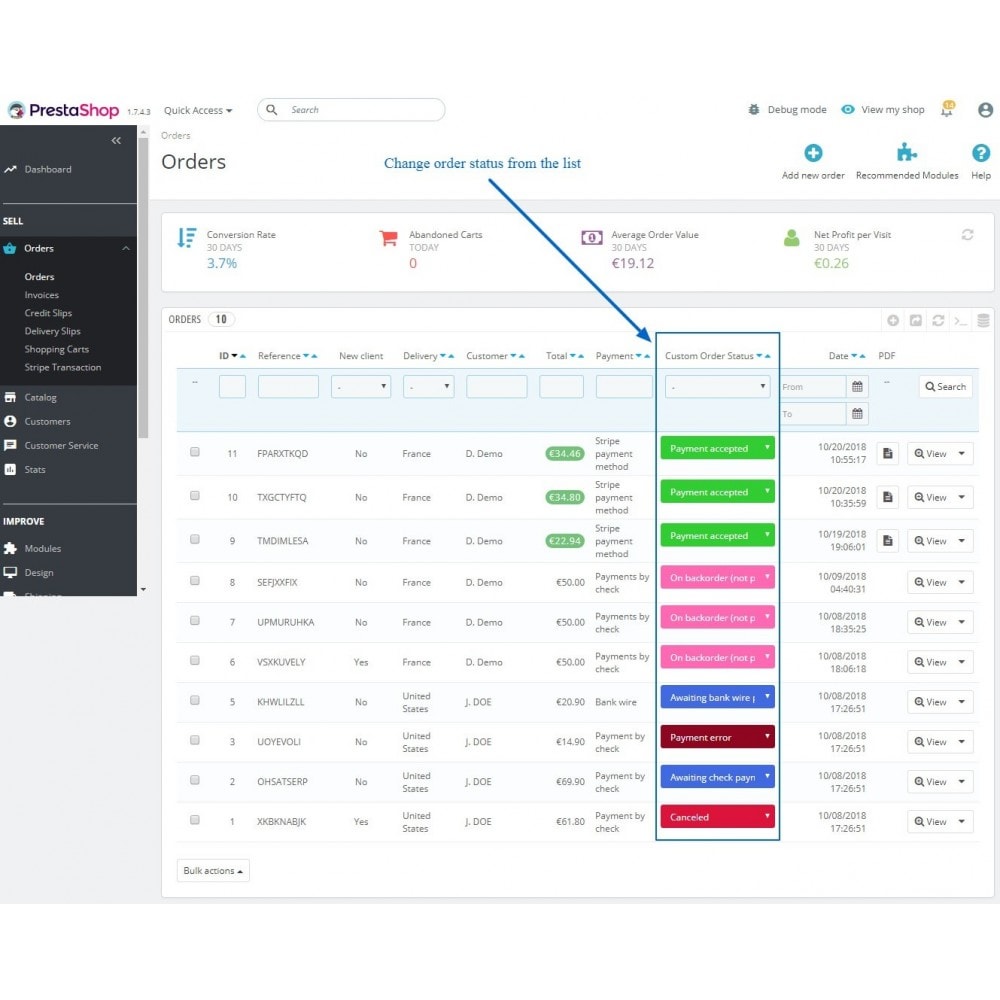1000x1000 pixels.
Task: Open Stripe Transaction submenu item
Action: click(x=62, y=367)
